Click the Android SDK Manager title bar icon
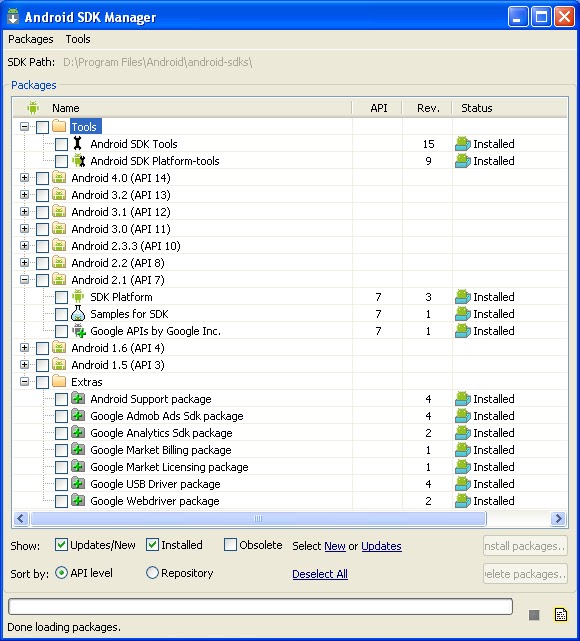This screenshot has width=580, height=641. coord(13,17)
